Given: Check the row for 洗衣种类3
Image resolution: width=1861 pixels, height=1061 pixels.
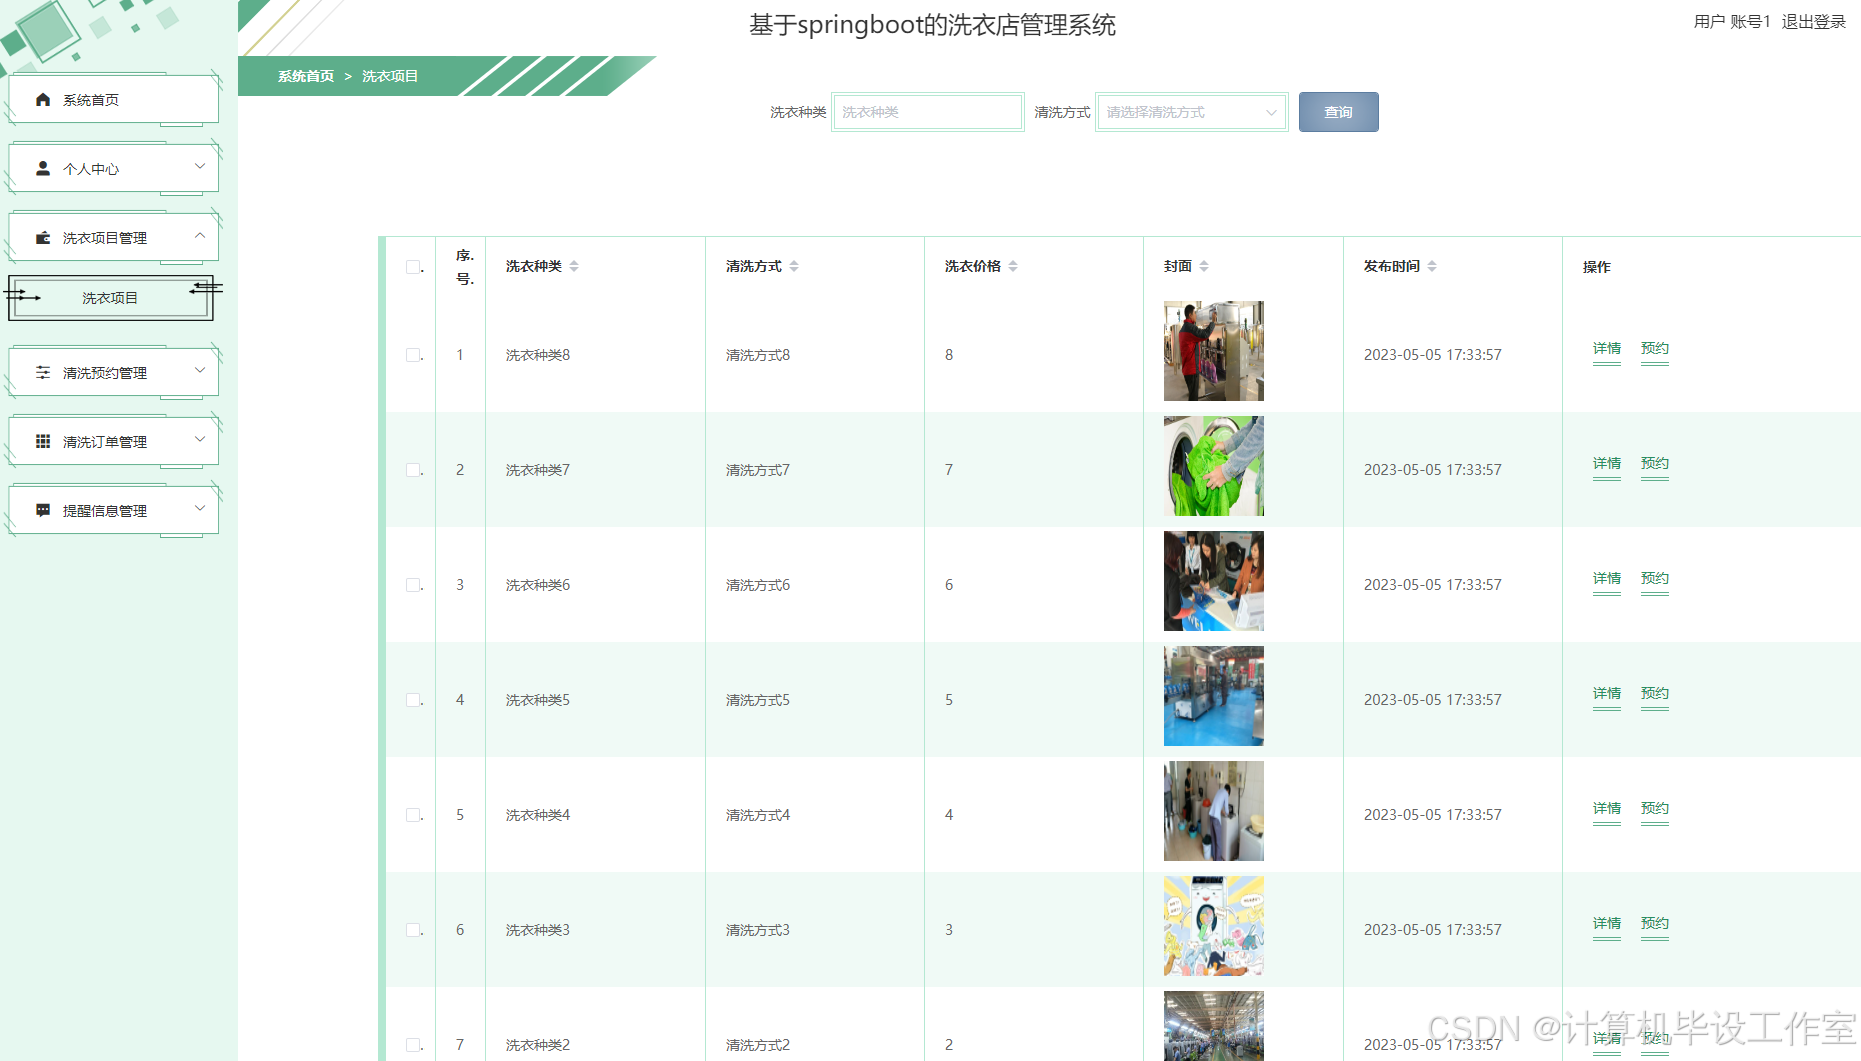Looking at the screenshot, I should click(413, 930).
